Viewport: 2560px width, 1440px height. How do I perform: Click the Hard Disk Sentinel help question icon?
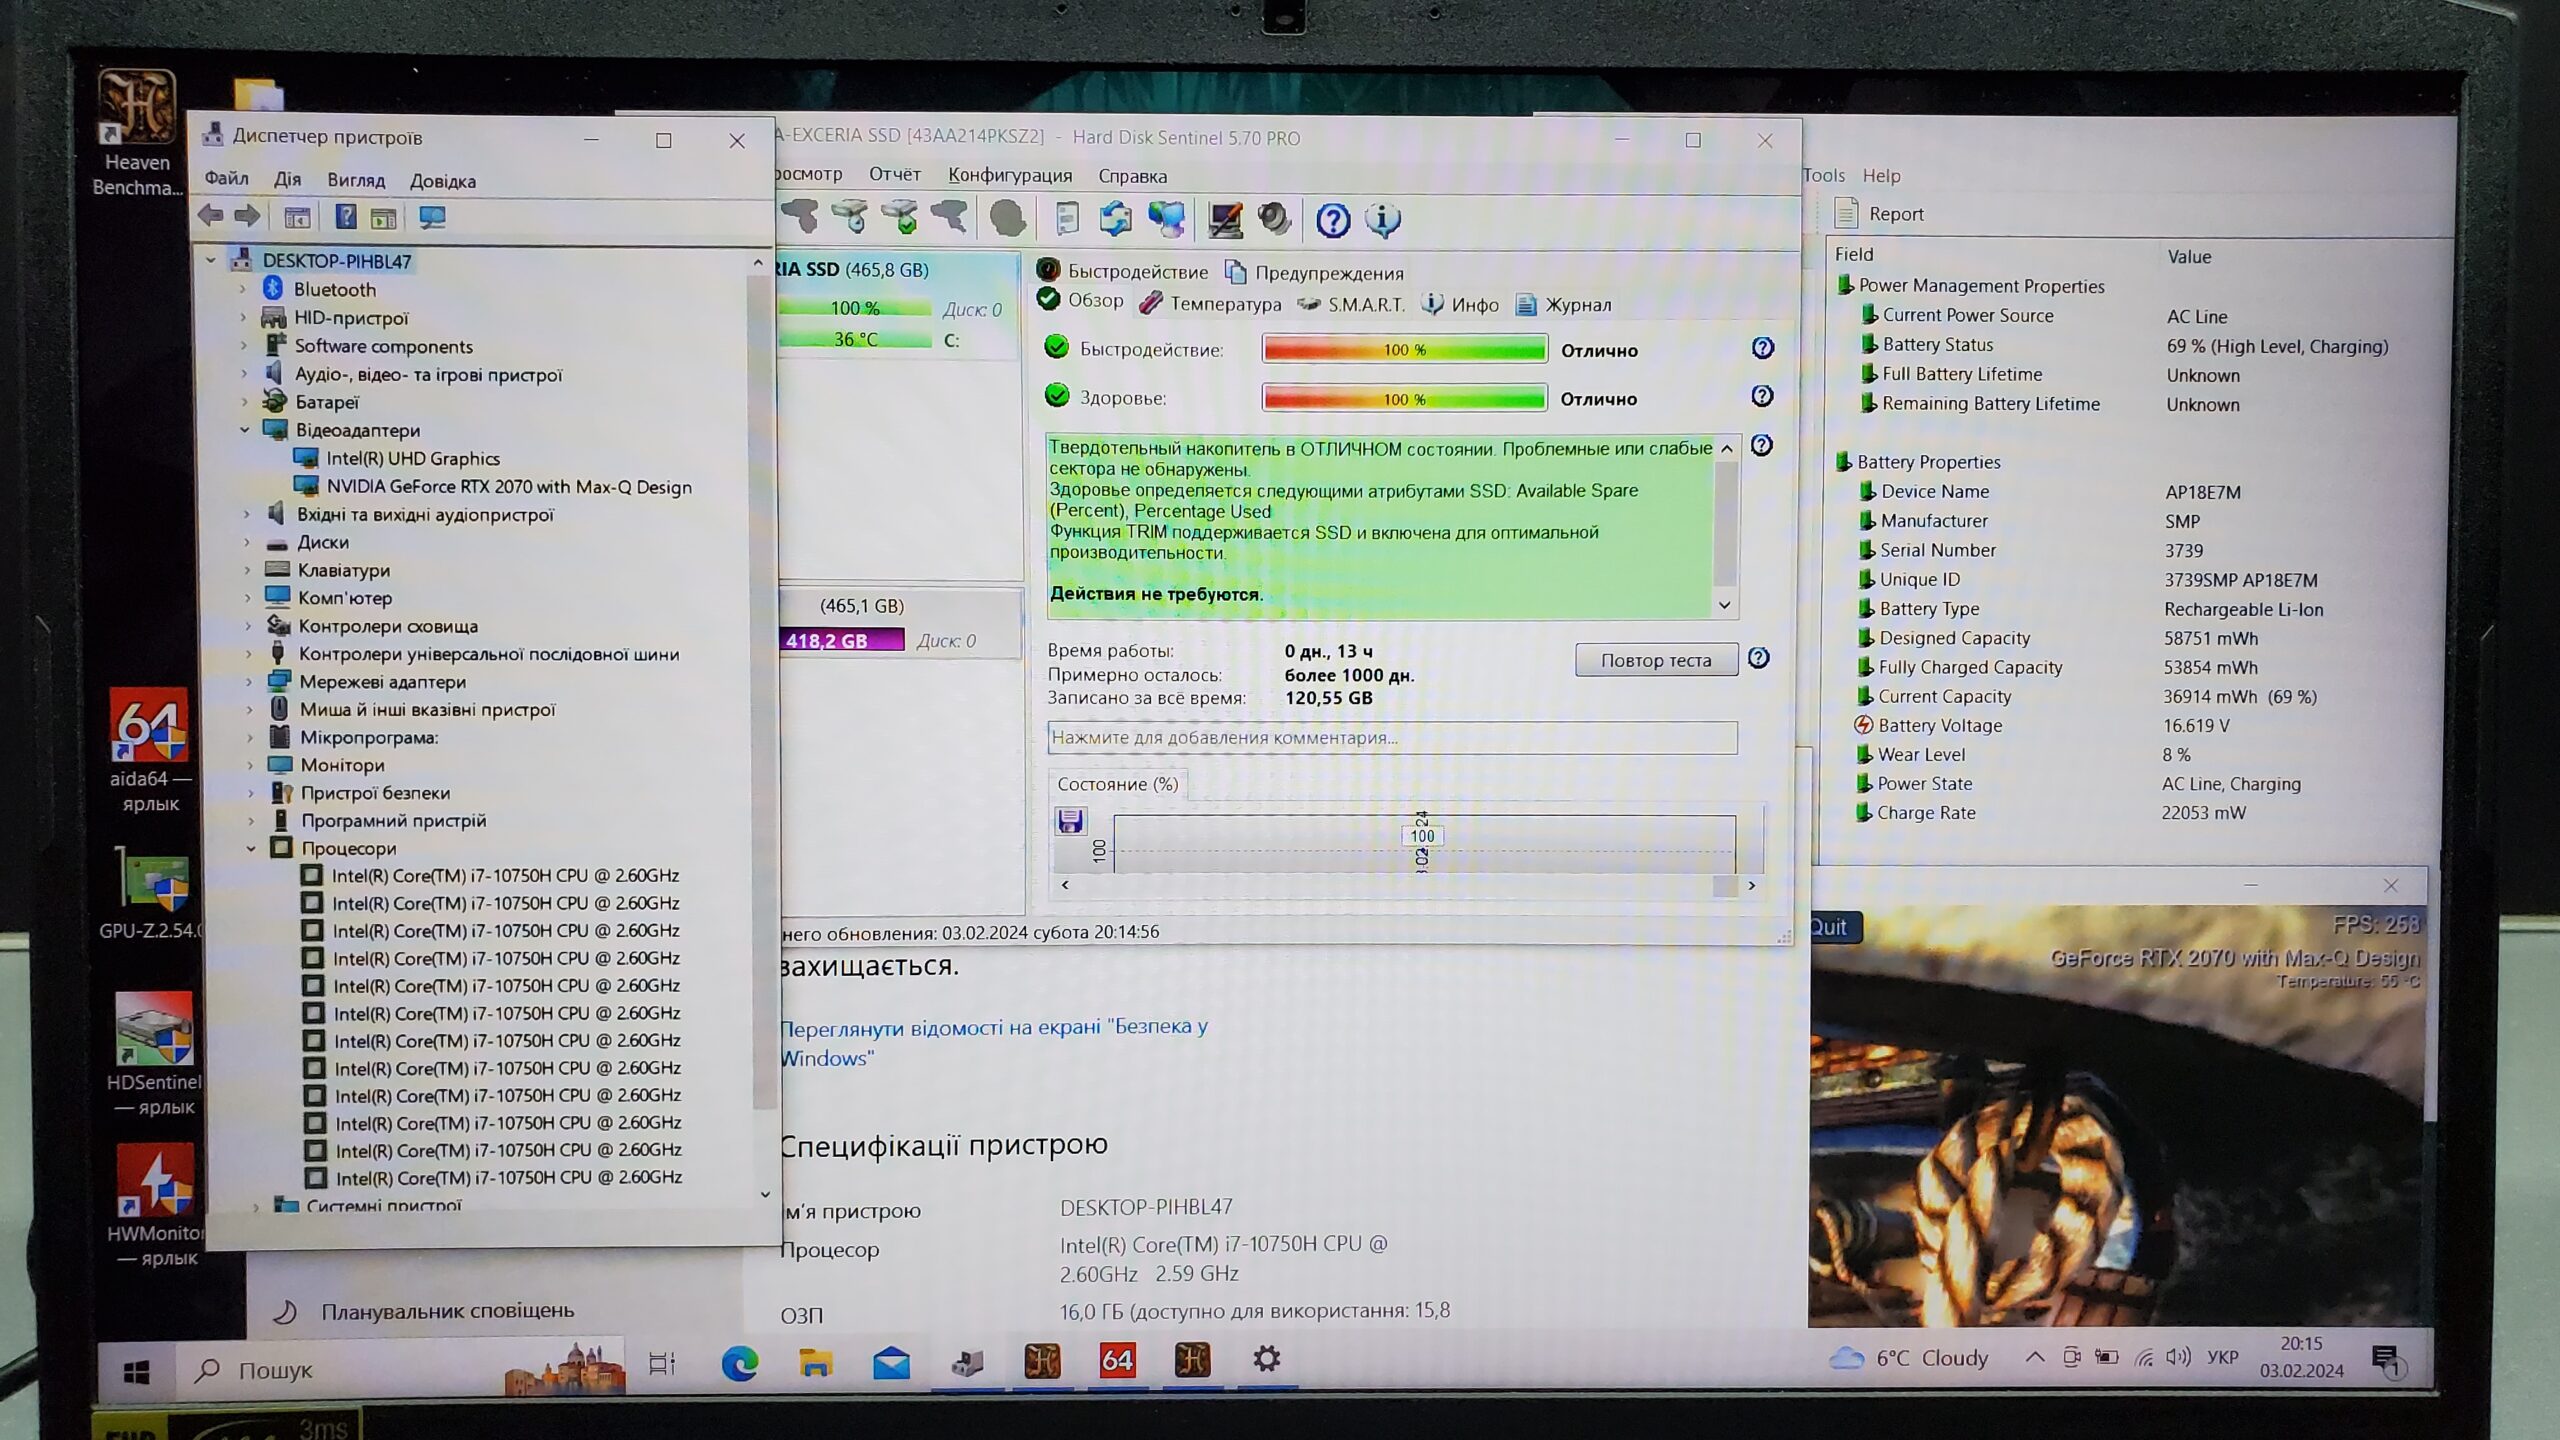tap(1332, 219)
